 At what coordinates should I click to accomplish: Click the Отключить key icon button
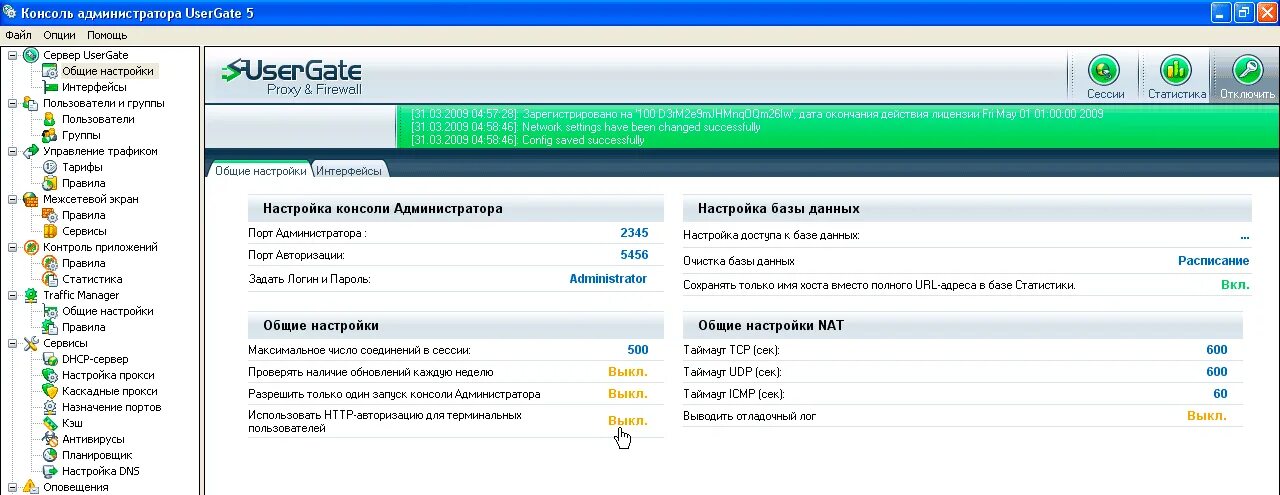[x=1247, y=77]
